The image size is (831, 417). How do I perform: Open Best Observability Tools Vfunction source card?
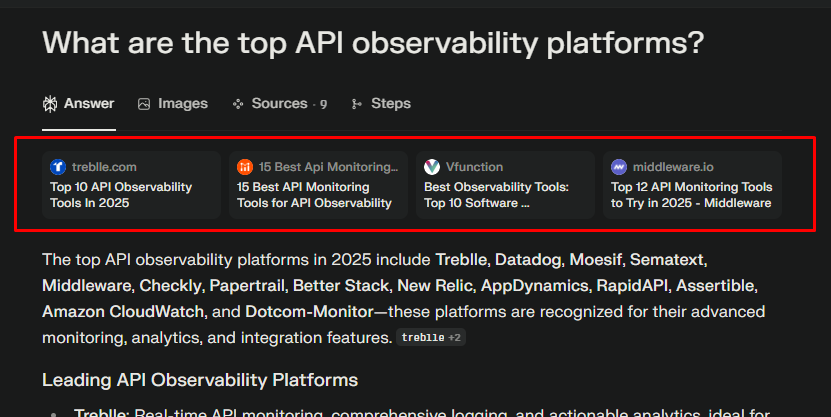point(506,185)
